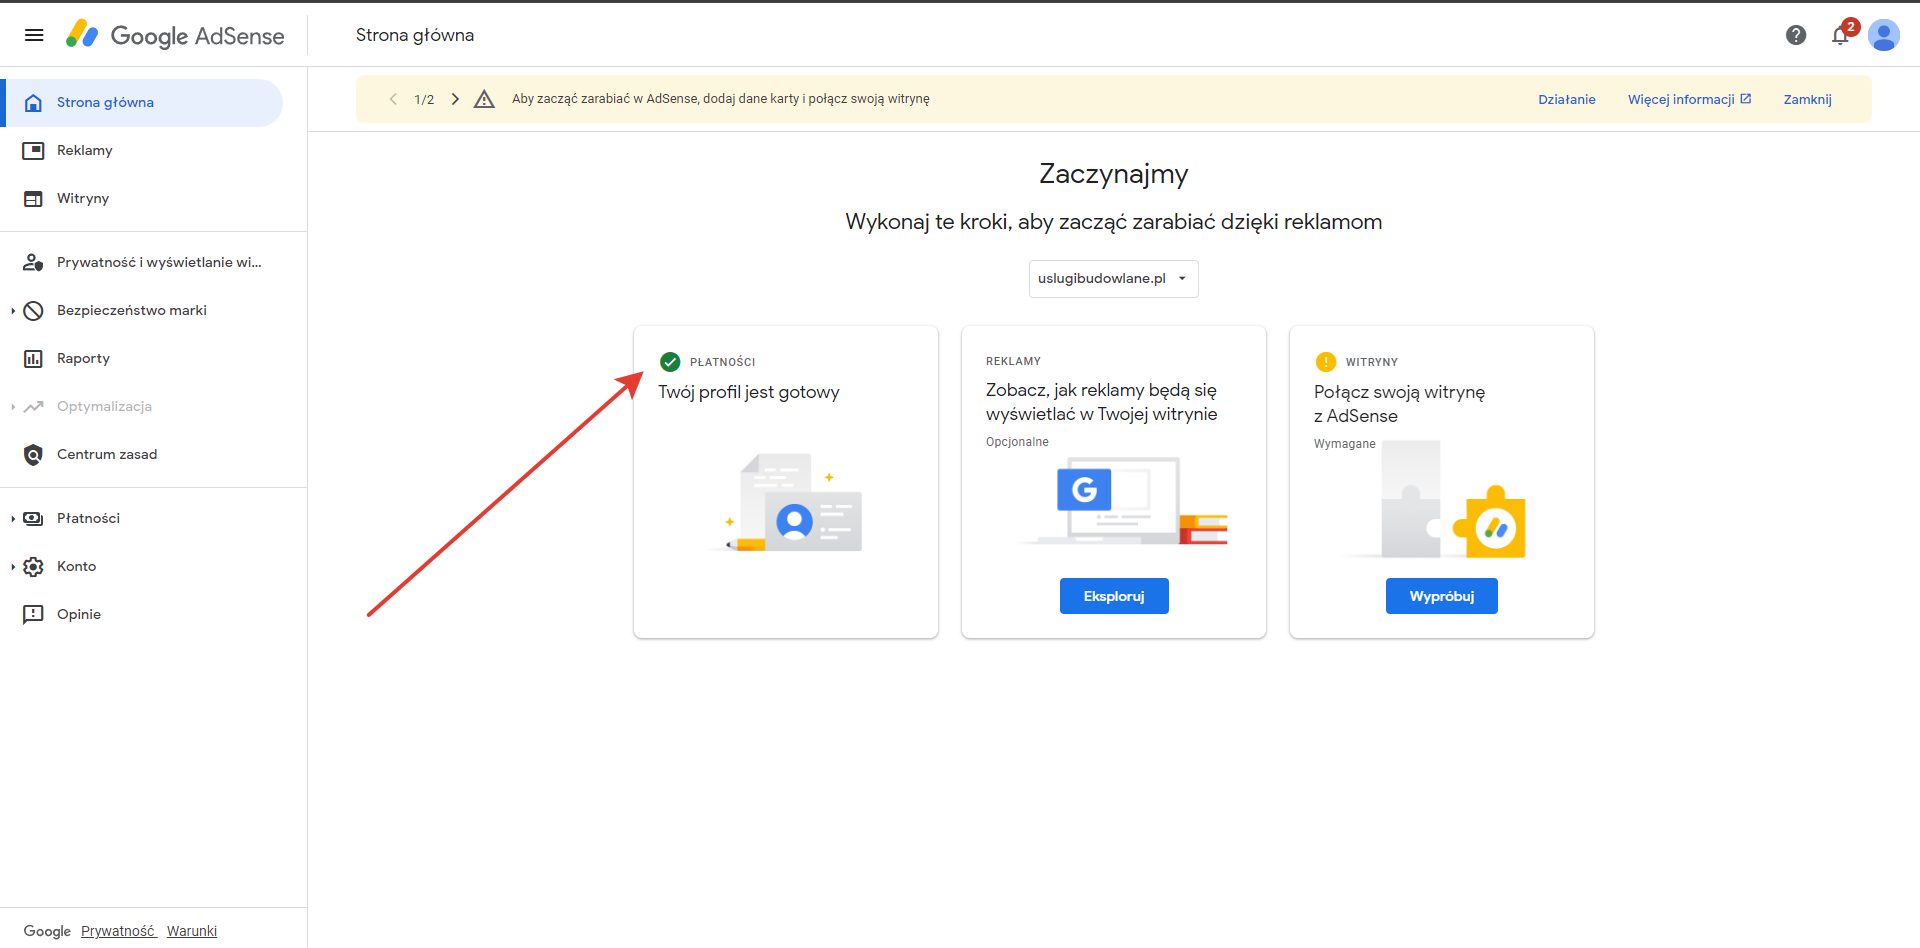Click the Wypróbuj button
This screenshot has width=1920, height=948.
click(x=1442, y=596)
